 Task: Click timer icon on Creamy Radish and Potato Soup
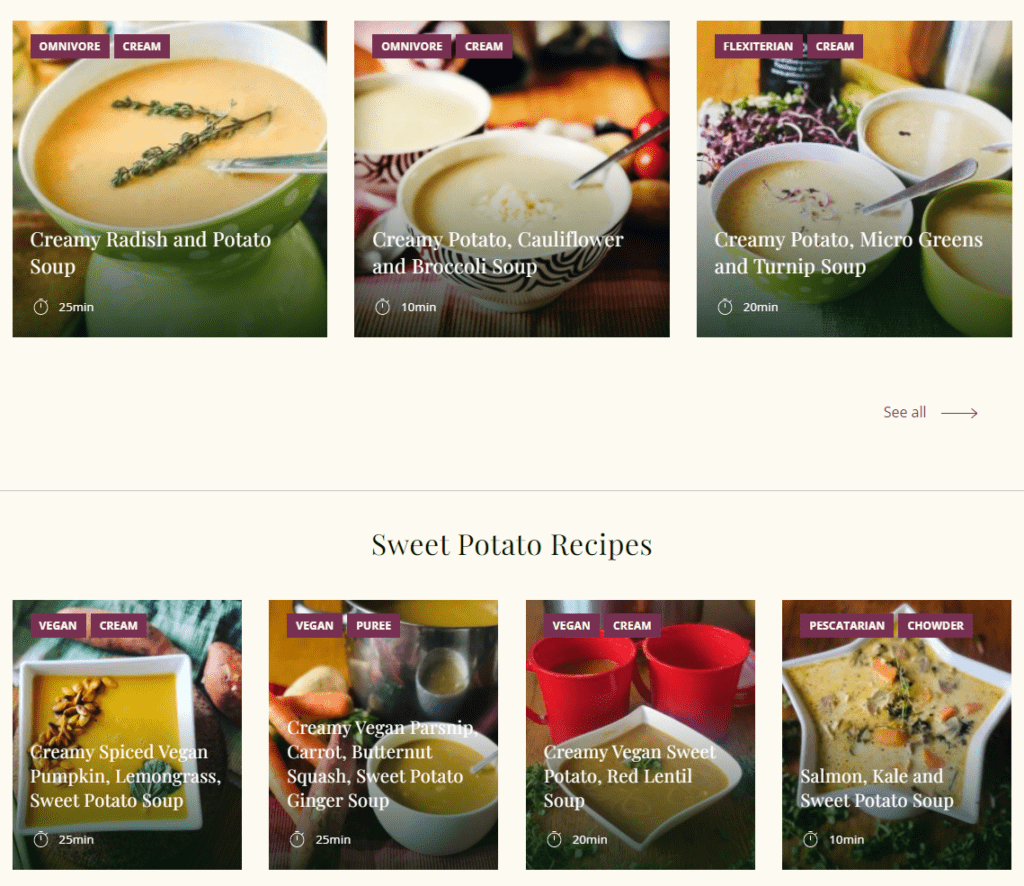pyautogui.click(x=40, y=307)
